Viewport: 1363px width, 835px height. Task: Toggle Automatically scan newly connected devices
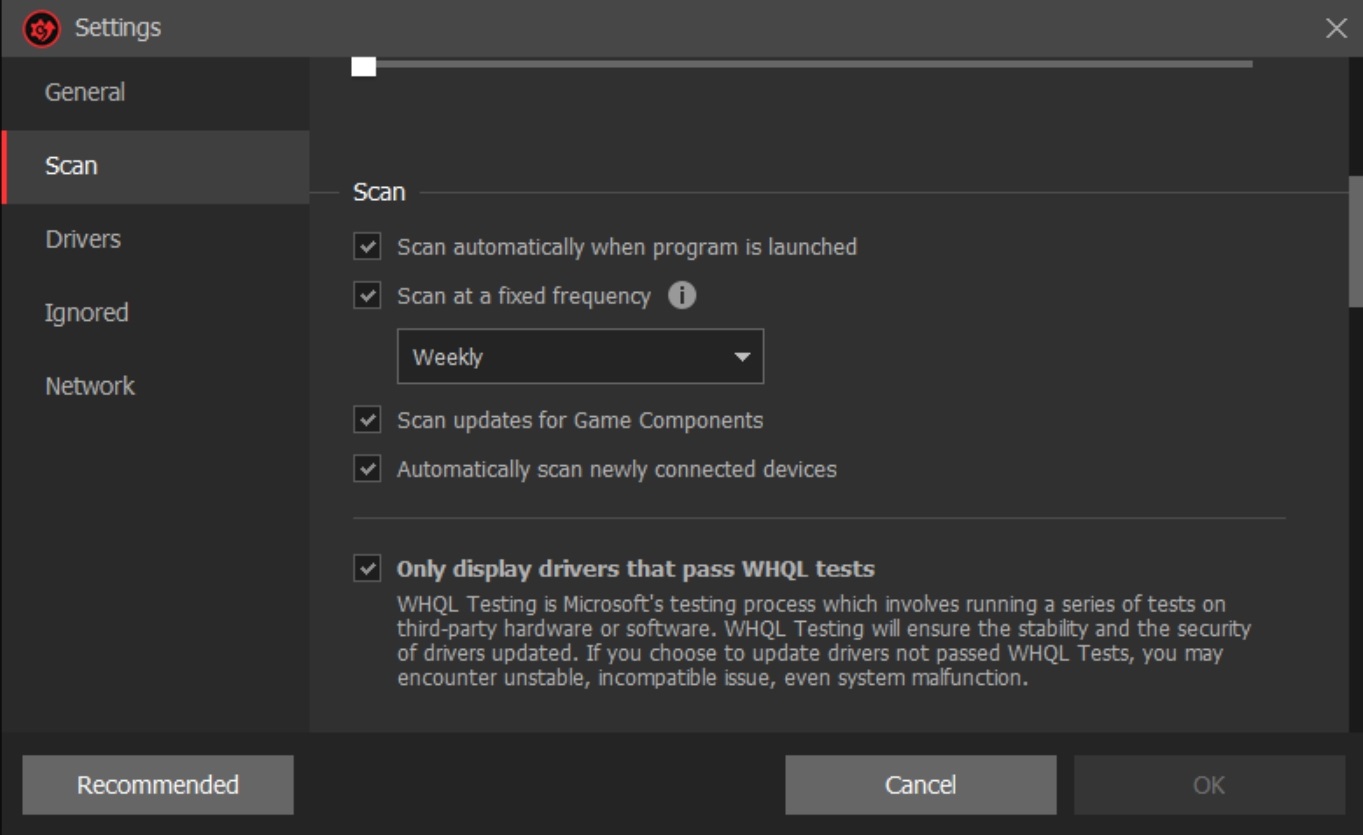tap(367, 469)
